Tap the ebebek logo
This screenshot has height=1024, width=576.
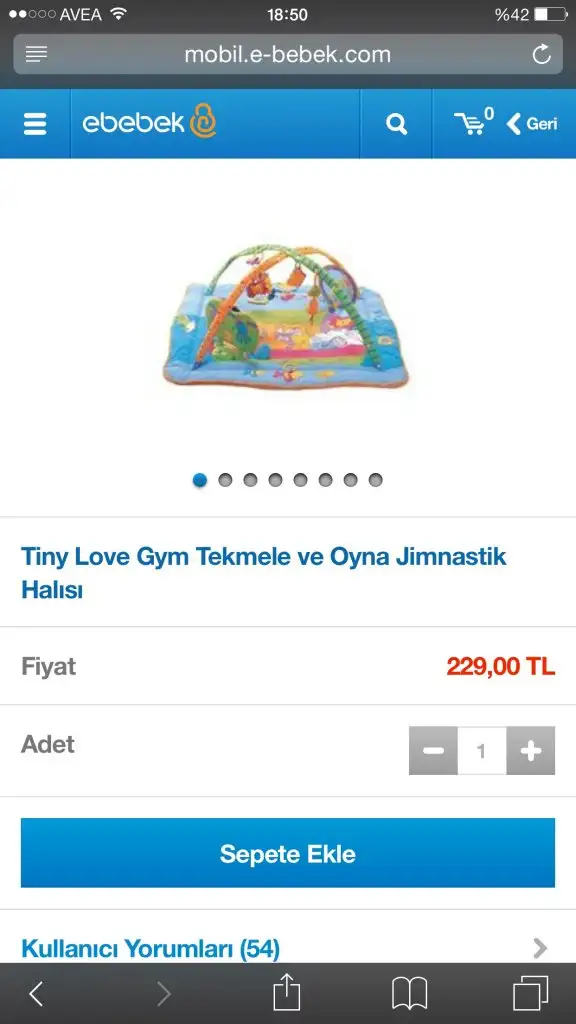click(x=149, y=121)
